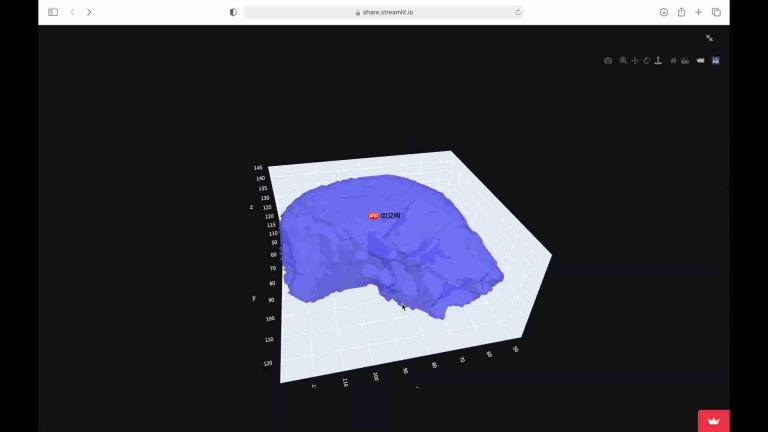Select Turntable rotation tool in modebar
Viewport: 768px width, 432px height.
click(x=658, y=61)
